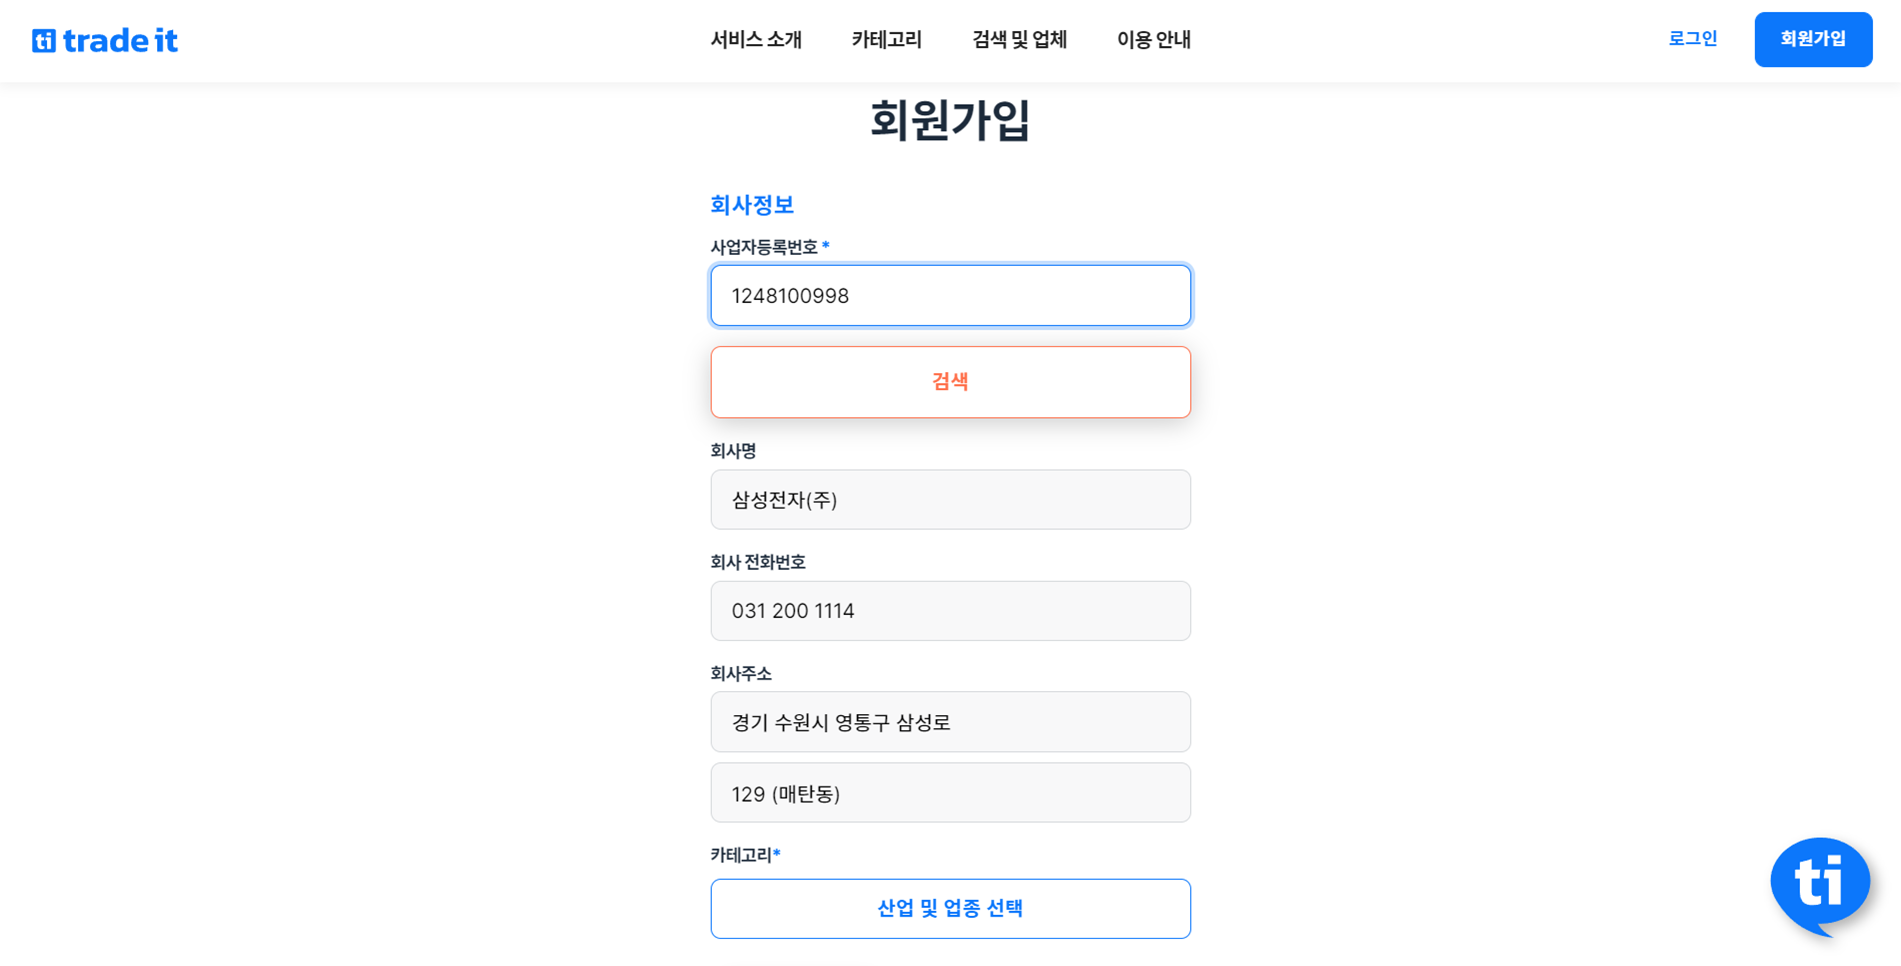The height and width of the screenshot is (966, 1901).
Task: Click the 회원가입 page heading
Action: pos(949,120)
